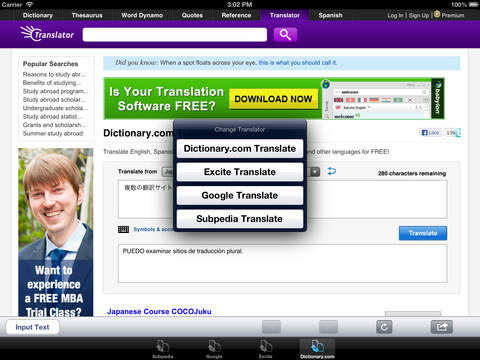Tap the Facebook Like button
Viewport: 480px width, 360px height.
(430, 133)
